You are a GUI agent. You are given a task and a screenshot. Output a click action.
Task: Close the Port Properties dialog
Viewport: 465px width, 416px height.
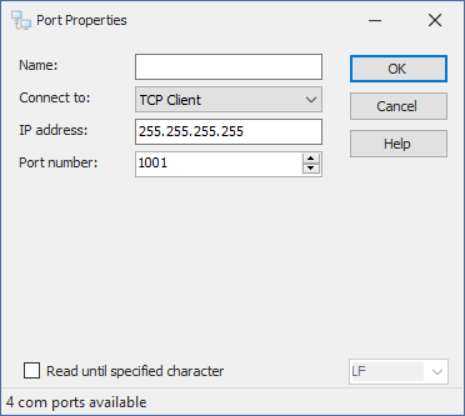coord(435,21)
